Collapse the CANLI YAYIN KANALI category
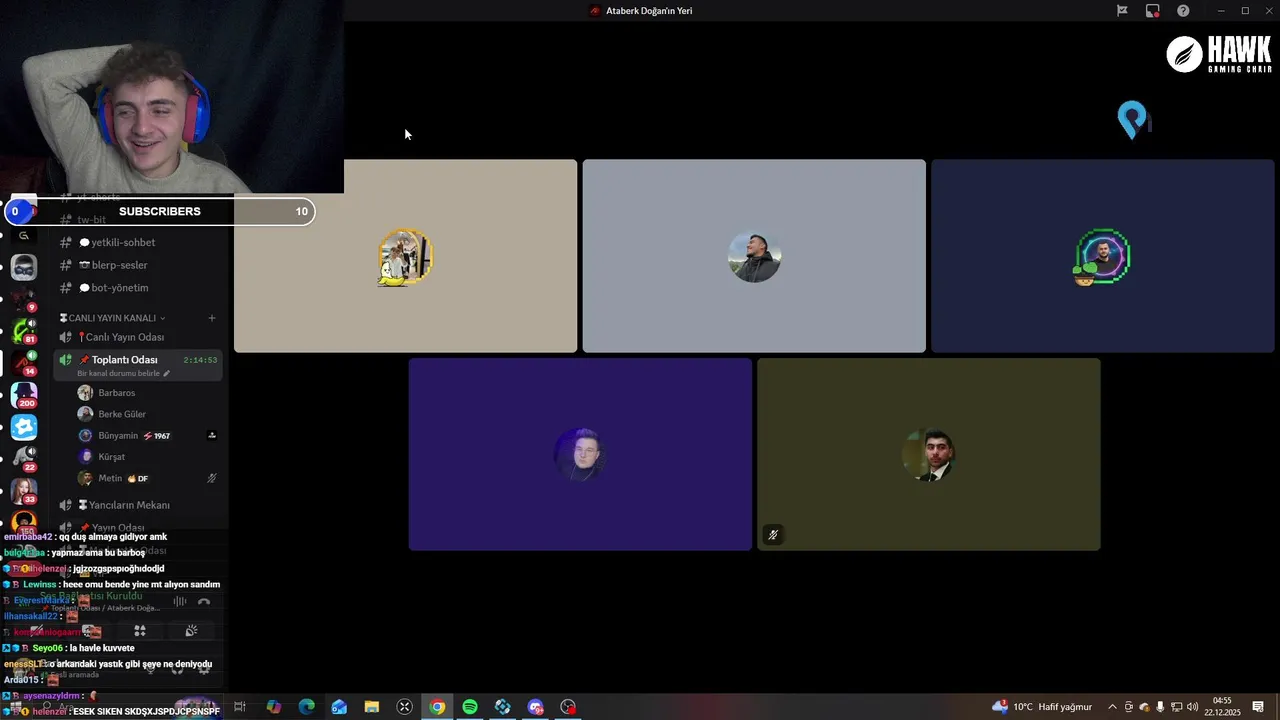The width and height of the screenshot is (1280, 720). click(x=113, y=318)
